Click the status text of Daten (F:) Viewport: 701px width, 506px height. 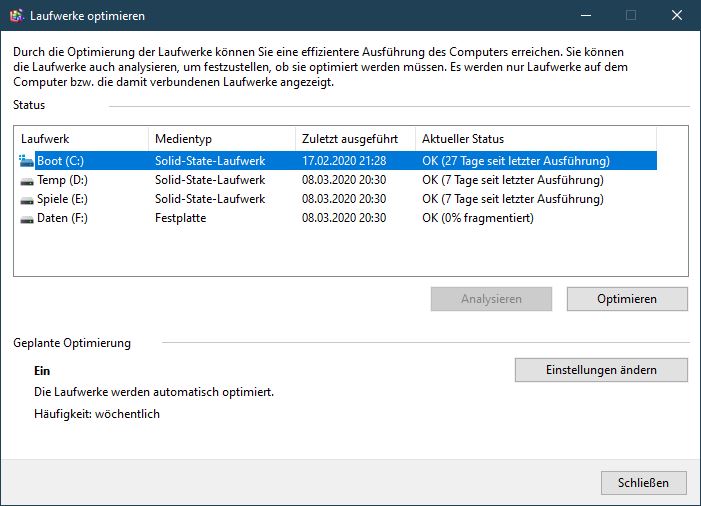click(477, 218)
